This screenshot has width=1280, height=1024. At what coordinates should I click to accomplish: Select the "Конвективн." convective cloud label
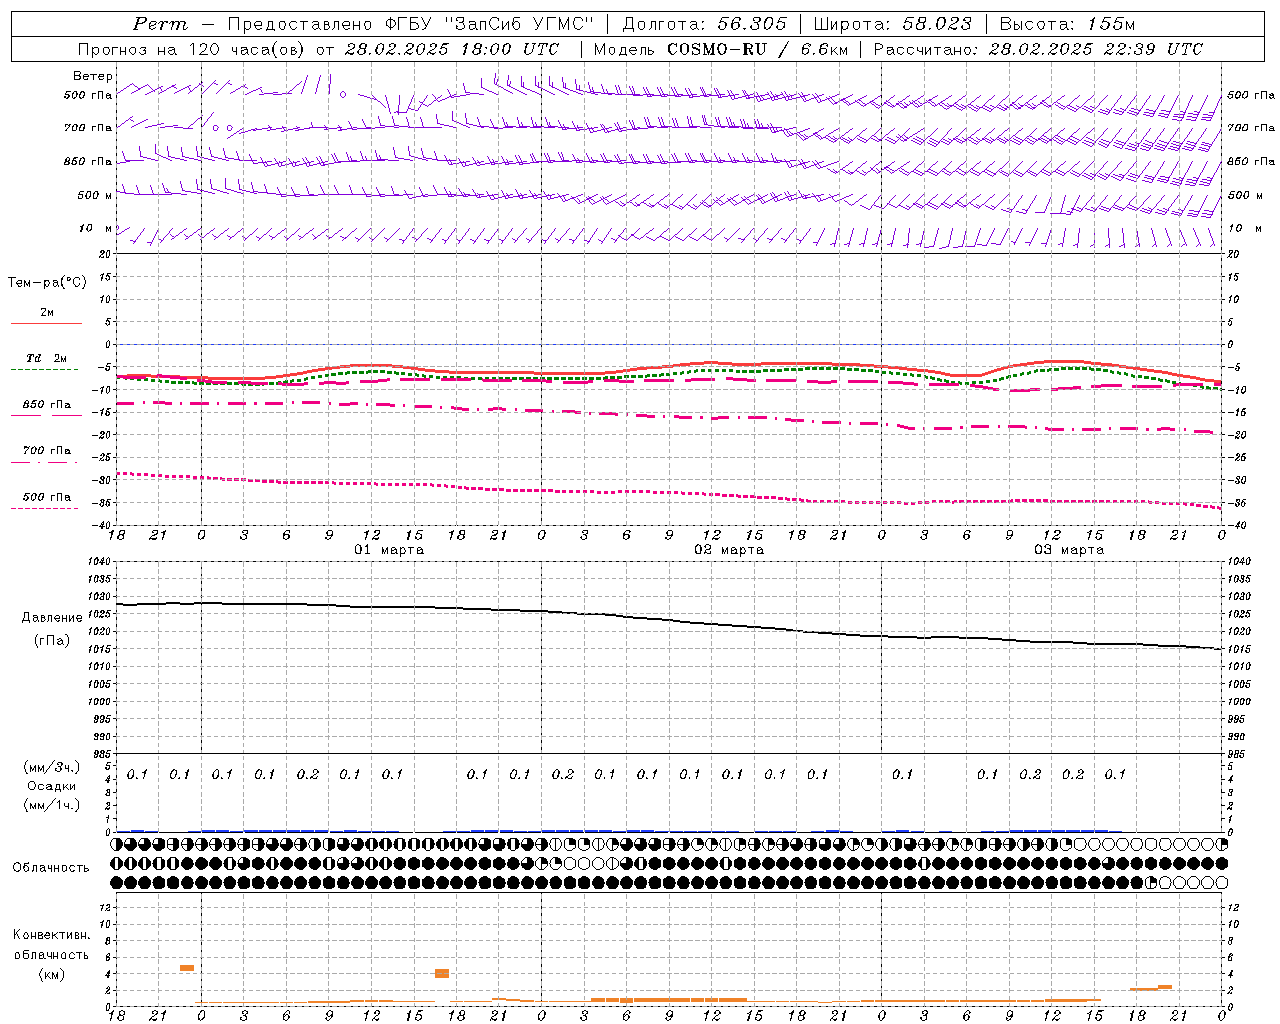click(51, 935)
